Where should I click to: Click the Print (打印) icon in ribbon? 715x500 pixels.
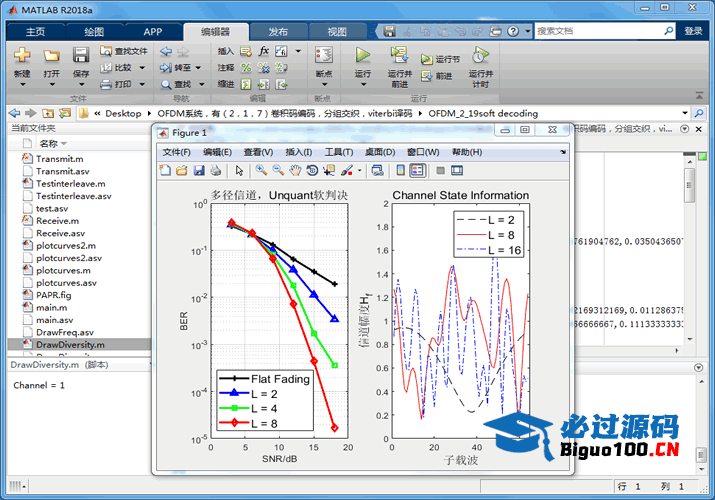click(106, 84)
